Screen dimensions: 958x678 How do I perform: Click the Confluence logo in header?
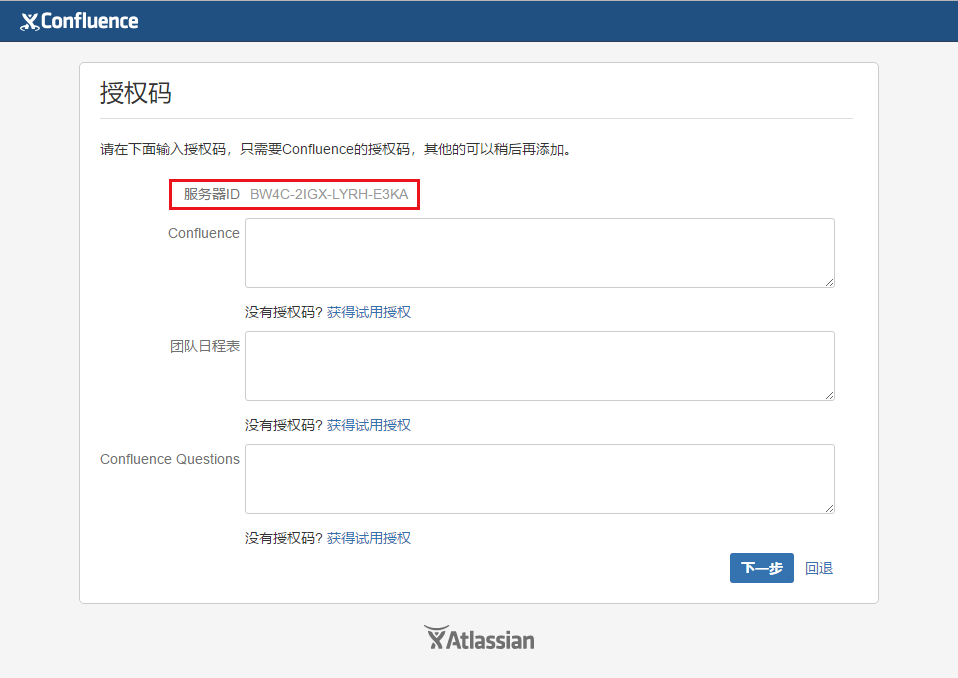click(79, 21)
